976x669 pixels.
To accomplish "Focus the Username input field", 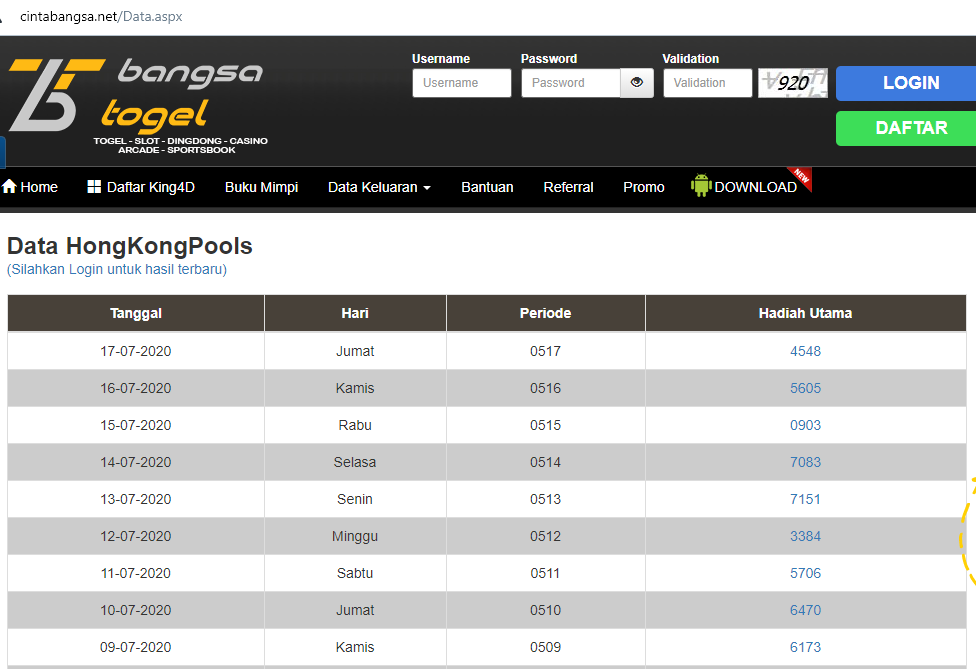I will [462, 83].
